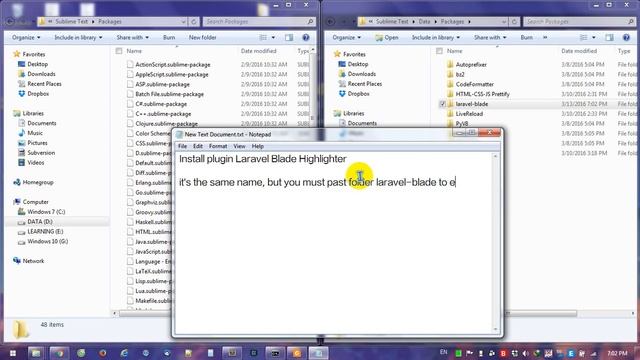Open the Edit menu in Notepad

(198, 146)
